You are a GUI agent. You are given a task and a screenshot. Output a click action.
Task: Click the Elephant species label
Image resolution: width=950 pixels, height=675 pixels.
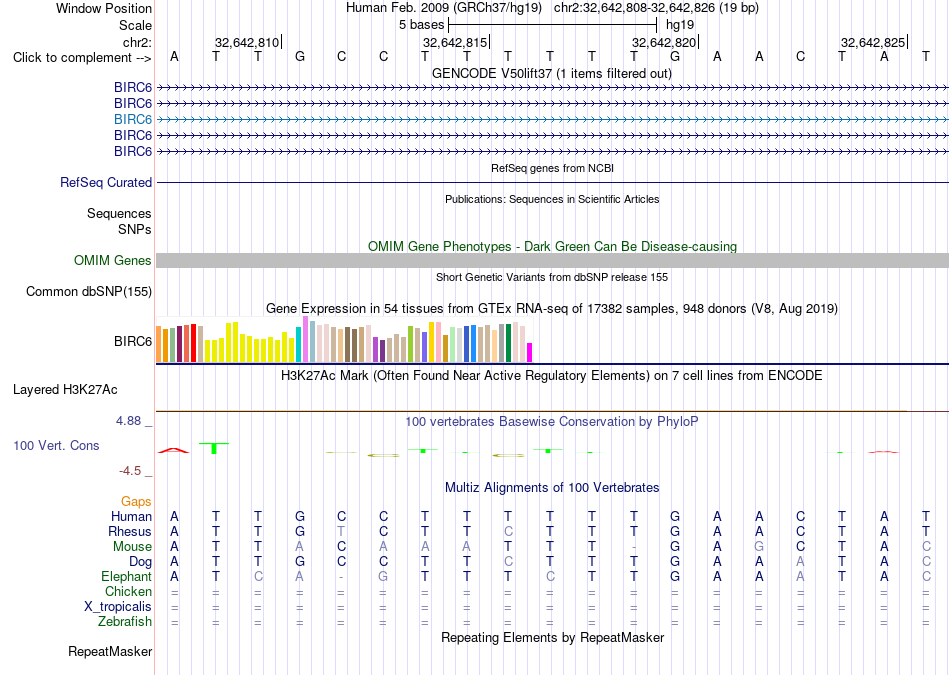126,576
